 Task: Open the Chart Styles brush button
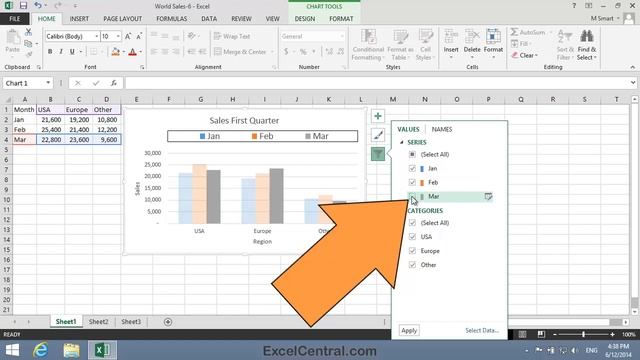click(x=378, y=135)
